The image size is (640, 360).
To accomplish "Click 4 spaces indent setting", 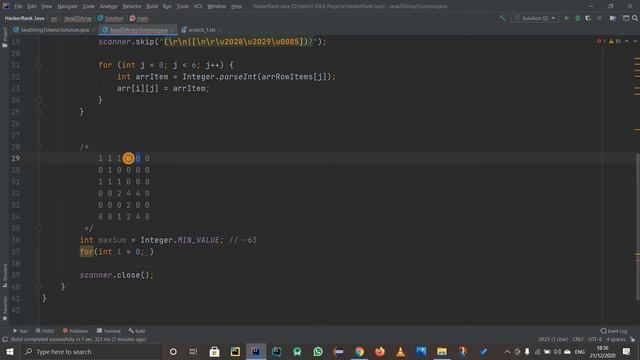I will 616,339.
